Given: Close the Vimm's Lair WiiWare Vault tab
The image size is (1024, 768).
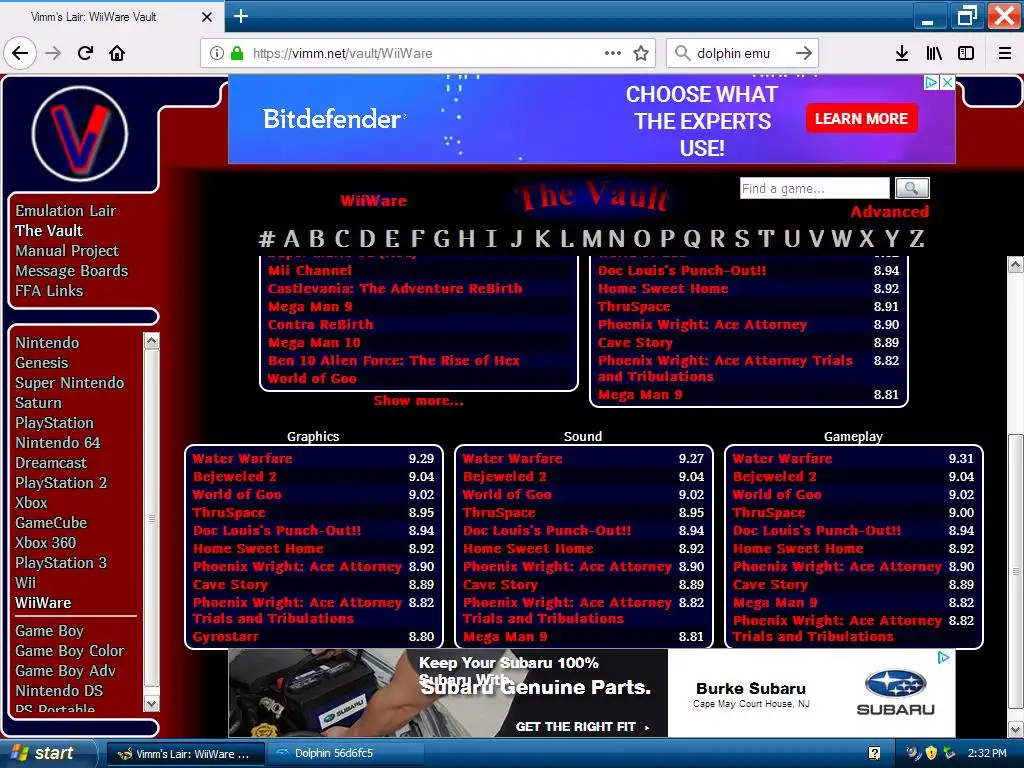Looking at the screenshot, I should (206, 17).
